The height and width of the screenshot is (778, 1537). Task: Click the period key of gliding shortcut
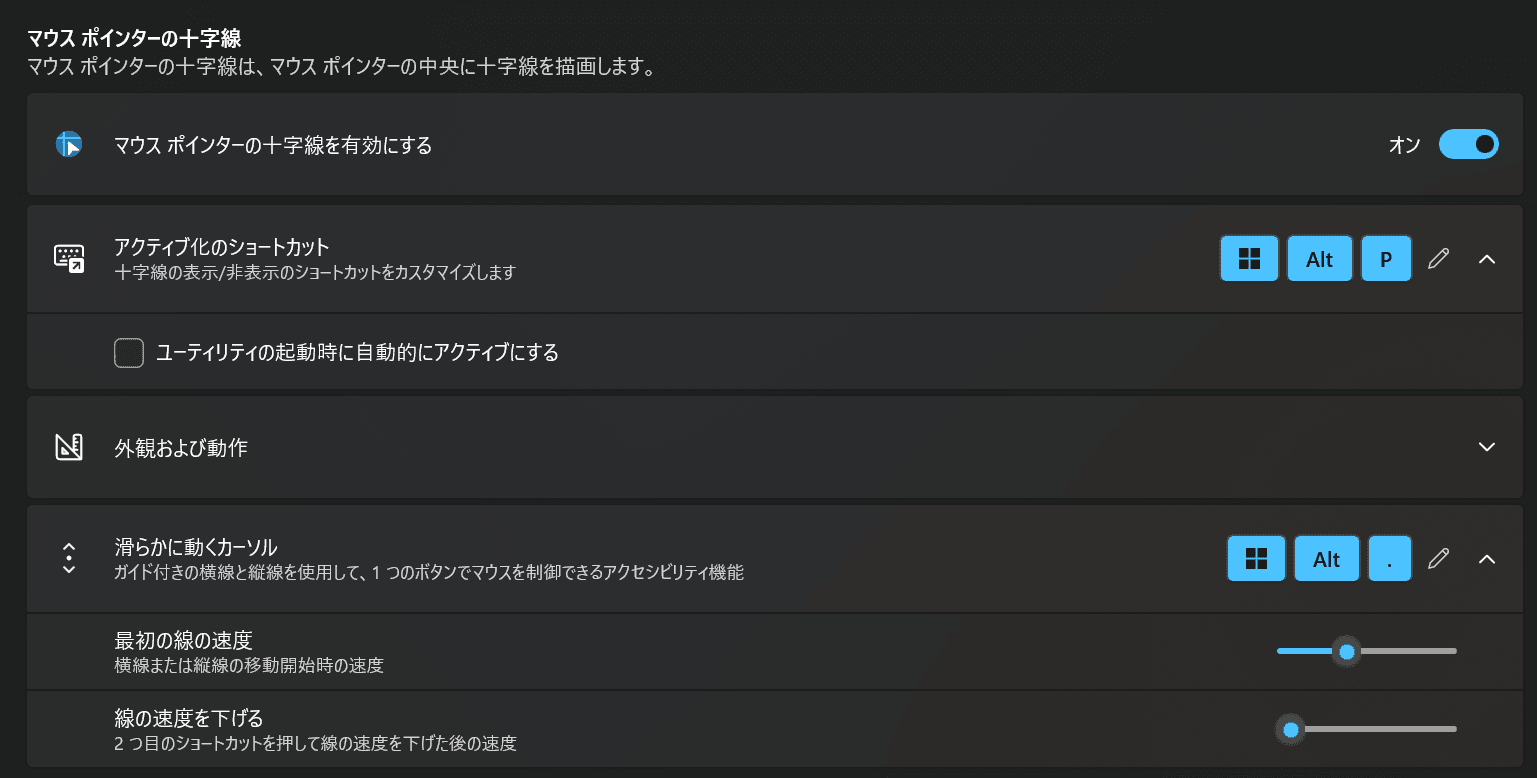click(x=1389, y=559)
